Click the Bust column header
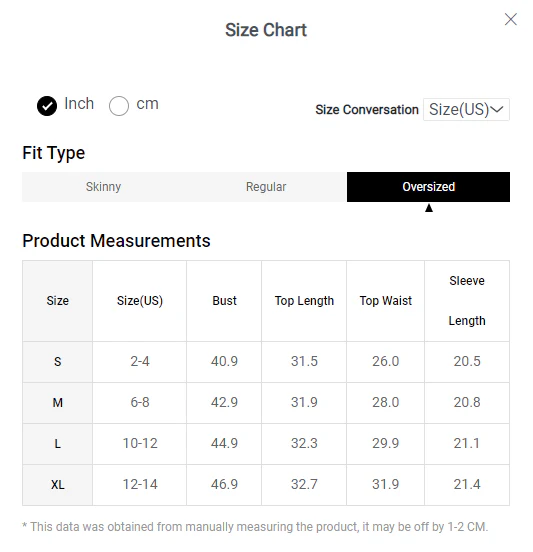 point(224,301)
